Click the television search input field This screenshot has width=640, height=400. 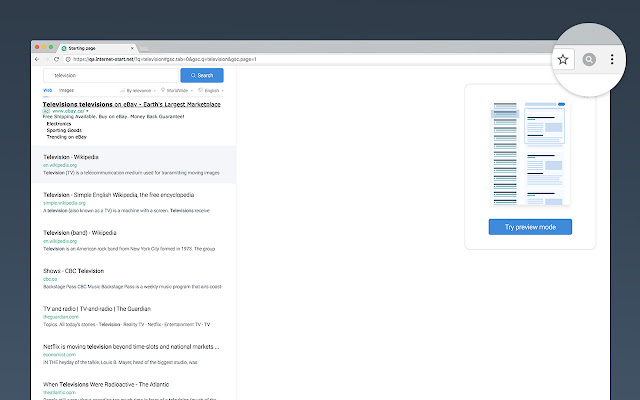(x=110, y=75)
